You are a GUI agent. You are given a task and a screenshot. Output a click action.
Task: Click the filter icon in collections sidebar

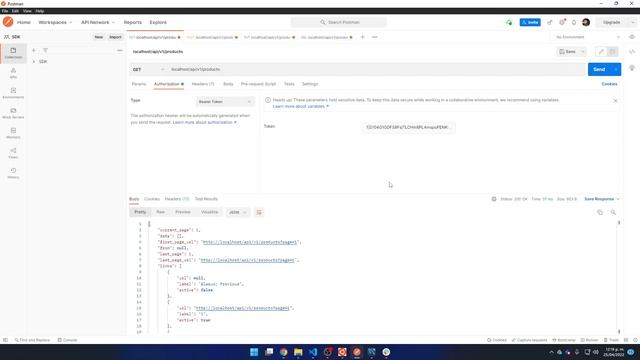click(45, 50)
